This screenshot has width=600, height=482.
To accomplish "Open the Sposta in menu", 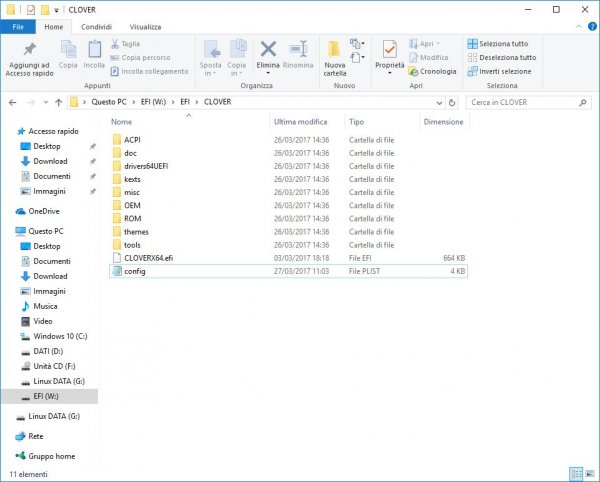I will click(210, 58).
